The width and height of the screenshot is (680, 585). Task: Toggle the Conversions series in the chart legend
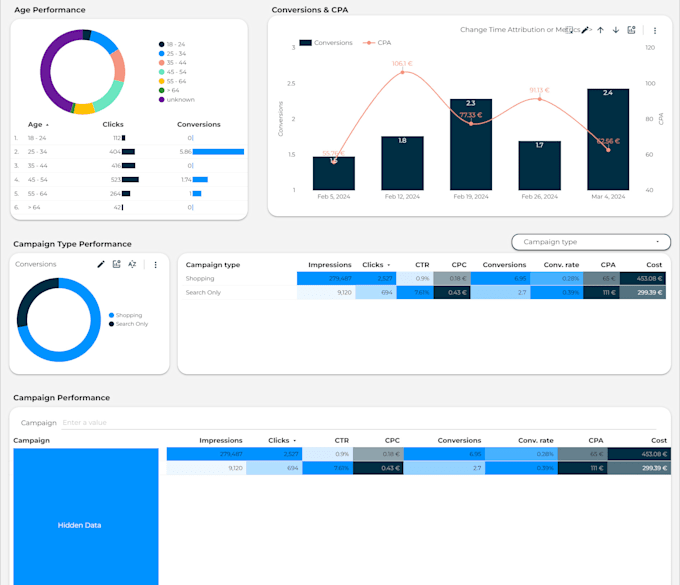(326, 42)
